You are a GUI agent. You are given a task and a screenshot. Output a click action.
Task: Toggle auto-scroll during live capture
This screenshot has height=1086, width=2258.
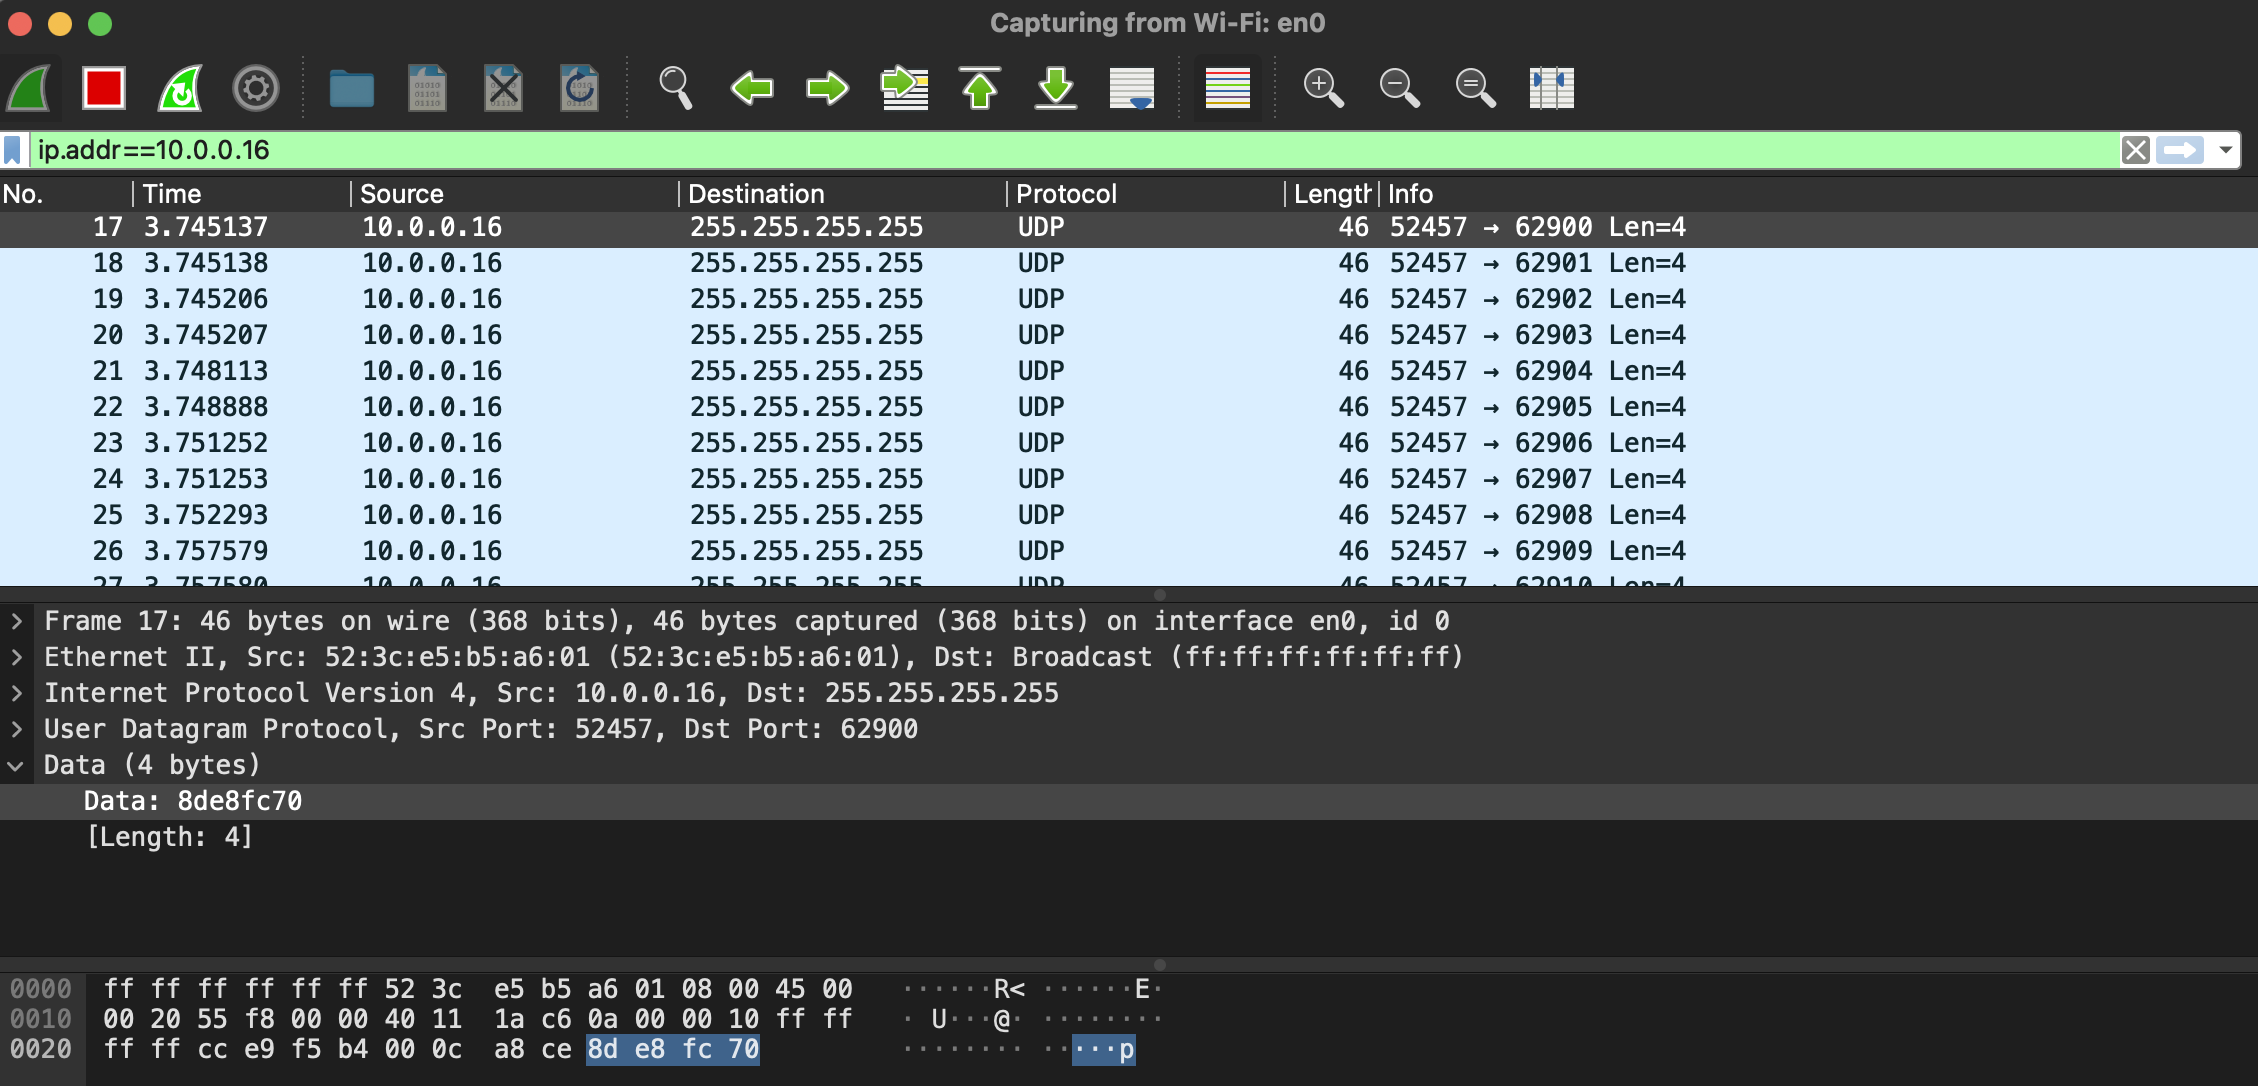(x=1132, y=88)
